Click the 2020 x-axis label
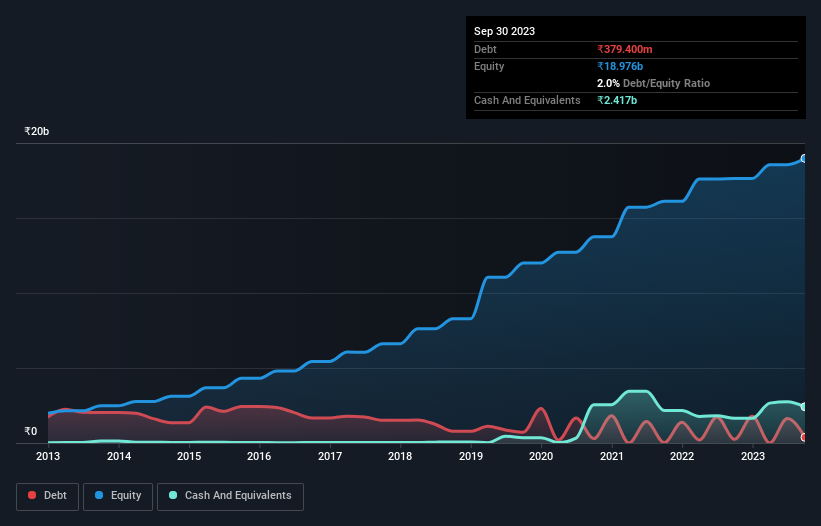 [541, 456]
